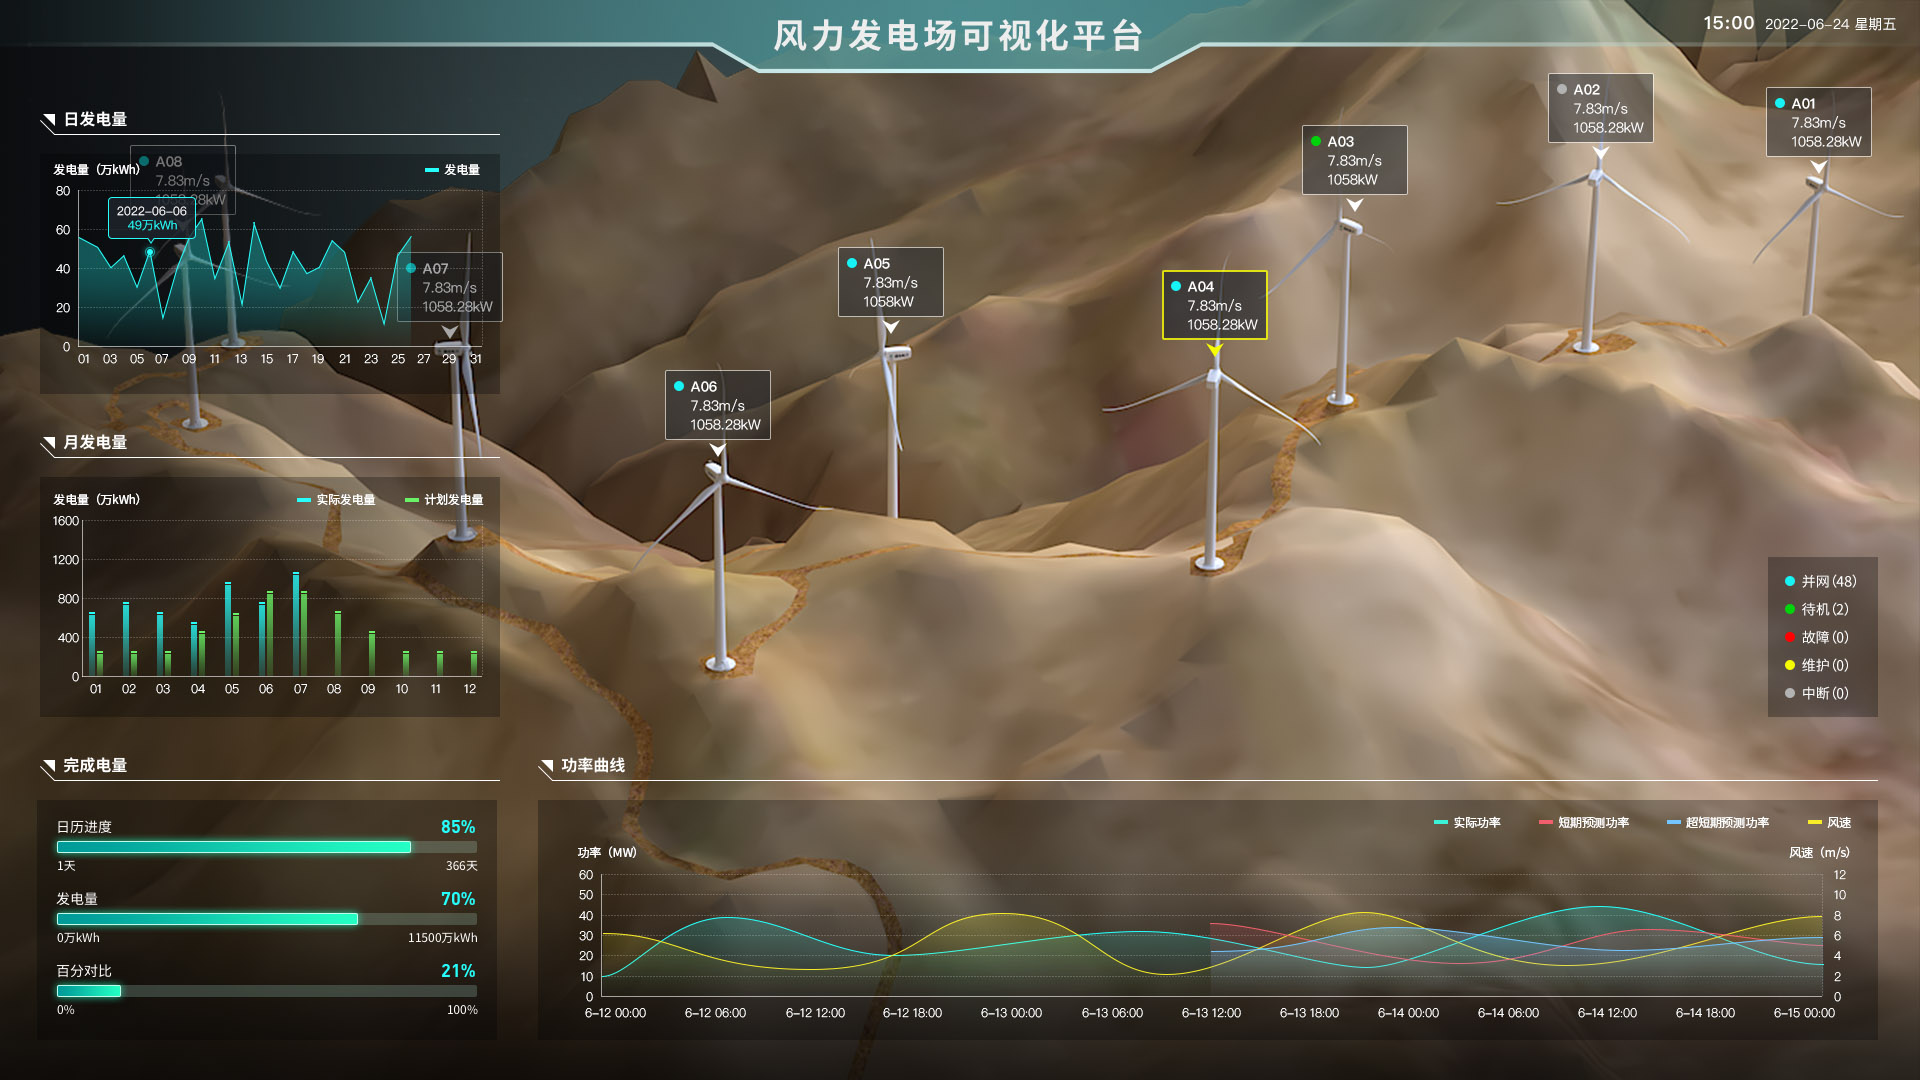
Task: Select the A07 turbine label
Action: (448, 287)
